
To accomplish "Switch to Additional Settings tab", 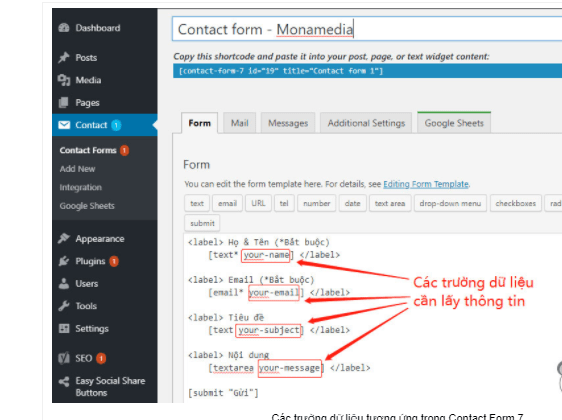I will pos(366,123).
